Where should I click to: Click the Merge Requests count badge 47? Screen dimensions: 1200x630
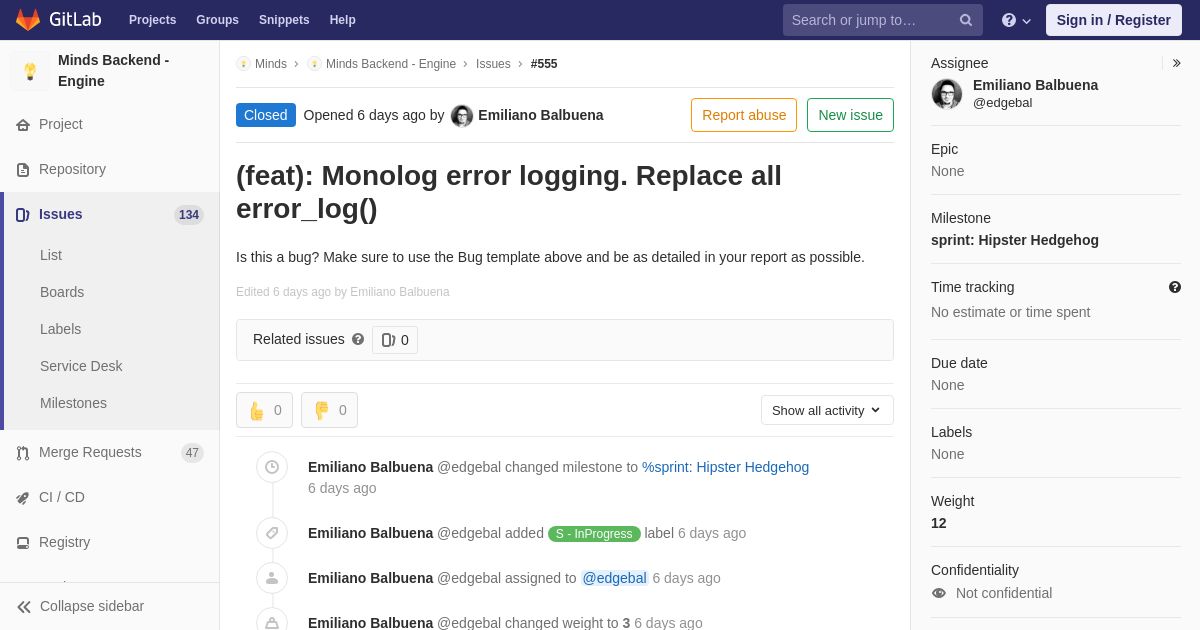(x=192, y=453)
